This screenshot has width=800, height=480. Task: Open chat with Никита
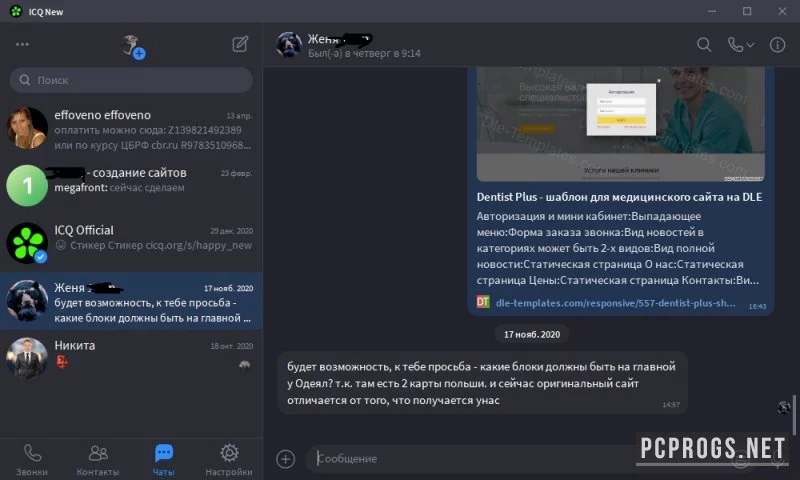pos(131,358)
